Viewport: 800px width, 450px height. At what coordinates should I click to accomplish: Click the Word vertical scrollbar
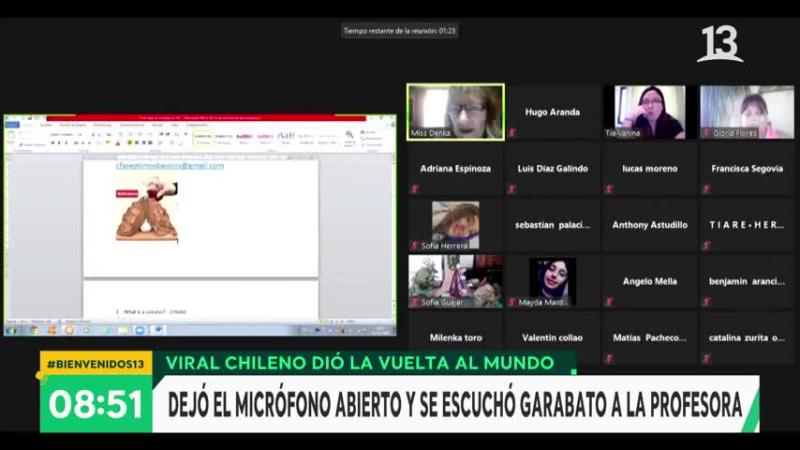[393, 237]
